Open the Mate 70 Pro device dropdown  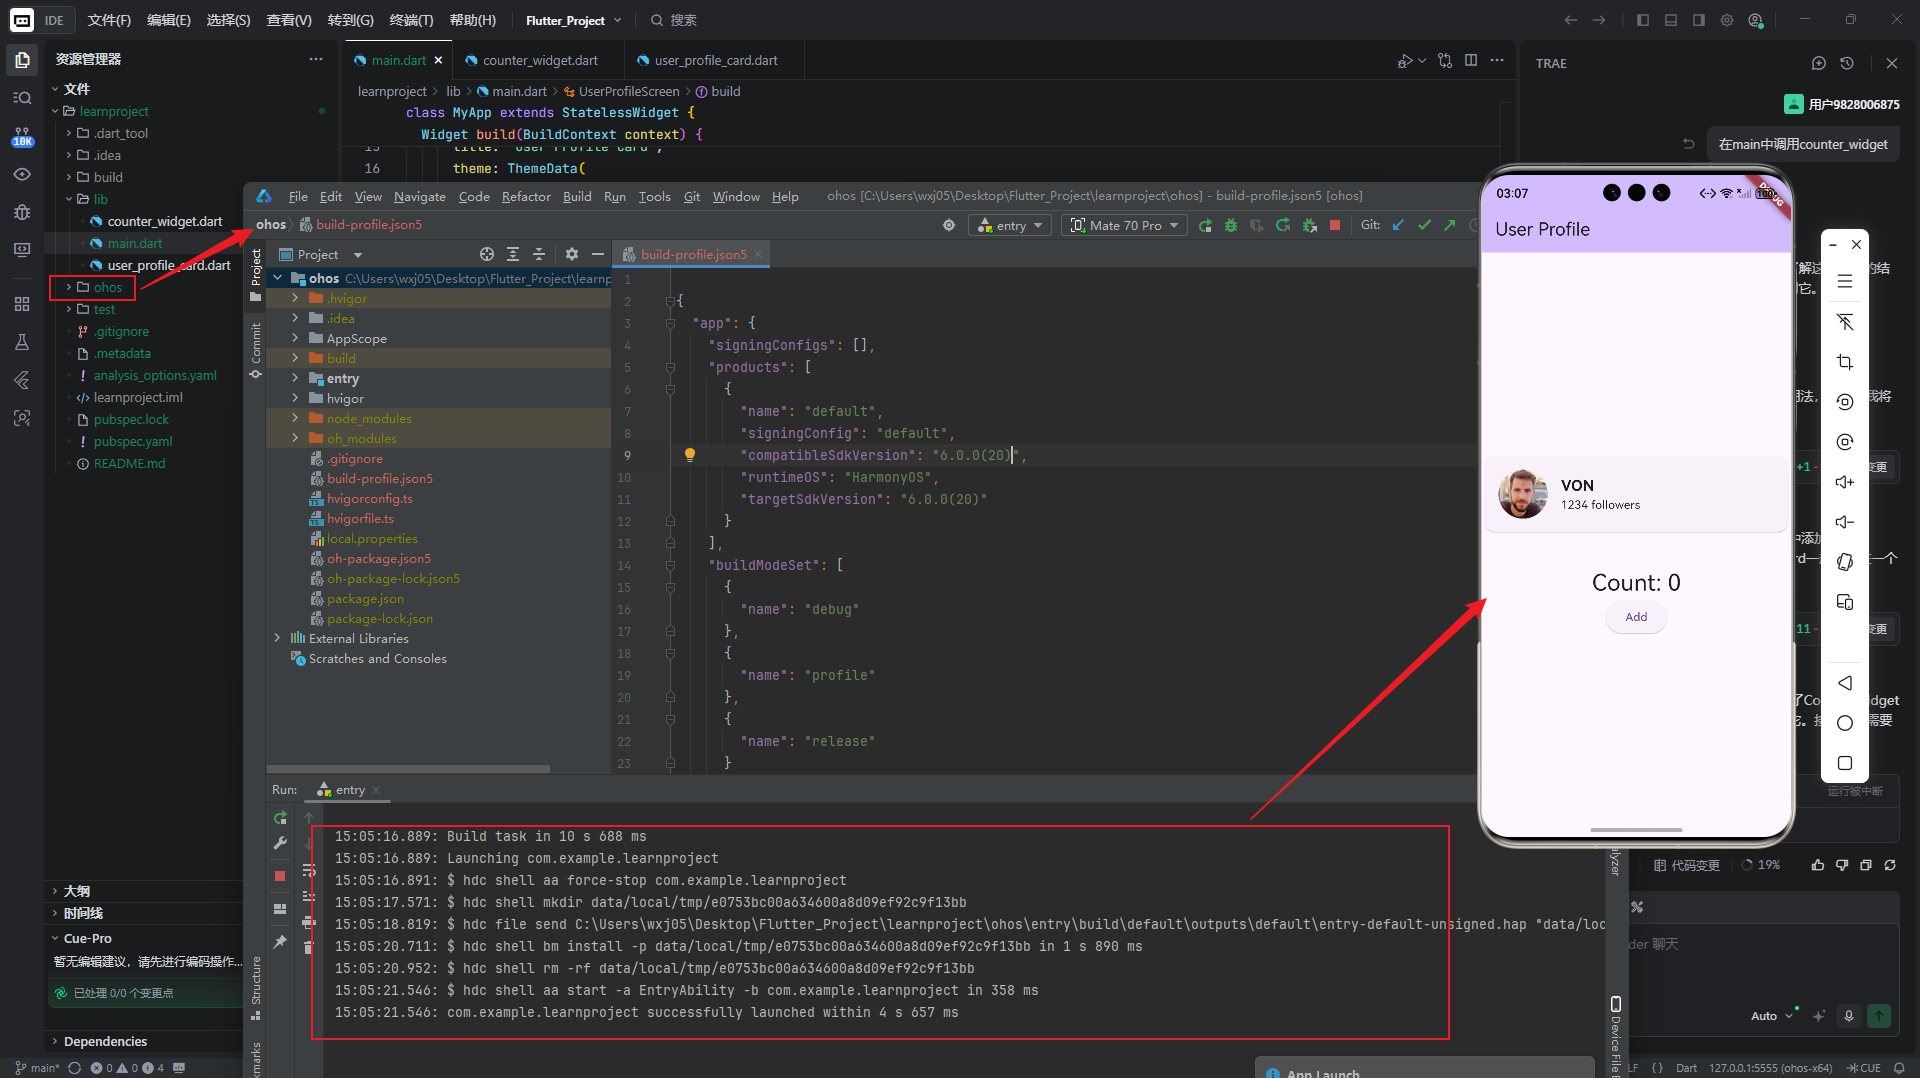[1125, 226]
